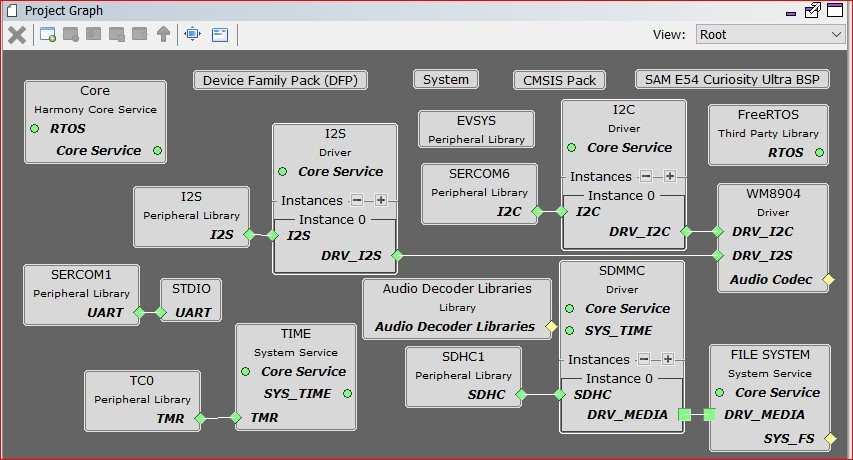The height and width of the screenshot is (460, 853).
Task: Click the Core Service circle on FILE SYSTEM
Action: pyautogui.click(x=719, y=393)
